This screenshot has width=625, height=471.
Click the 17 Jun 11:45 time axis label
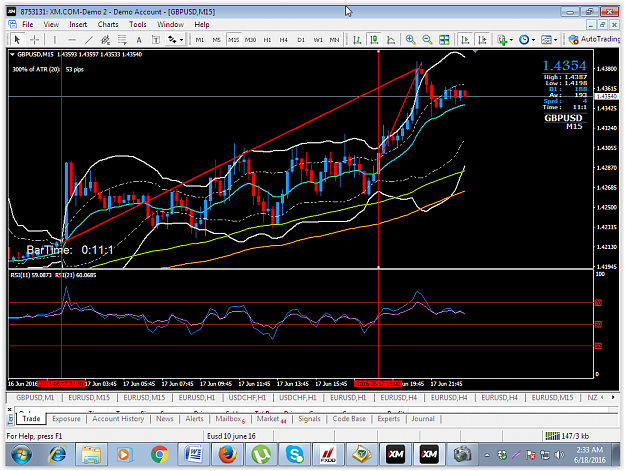point(254,384)
